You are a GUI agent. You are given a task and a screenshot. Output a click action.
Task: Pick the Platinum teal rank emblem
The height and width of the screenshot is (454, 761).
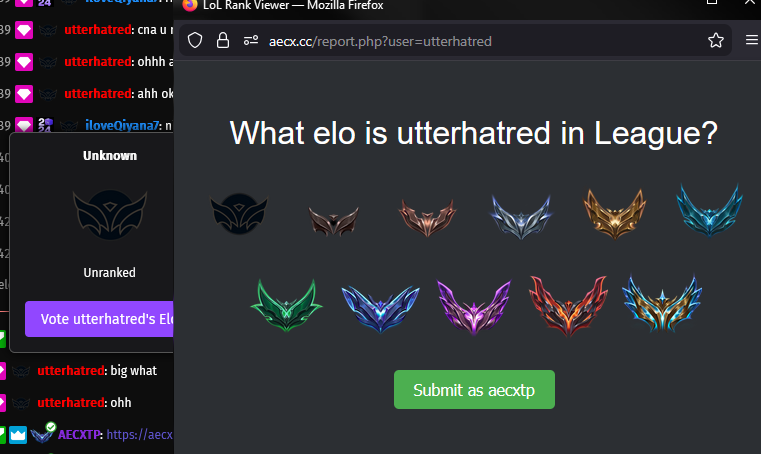pos(709,211)
